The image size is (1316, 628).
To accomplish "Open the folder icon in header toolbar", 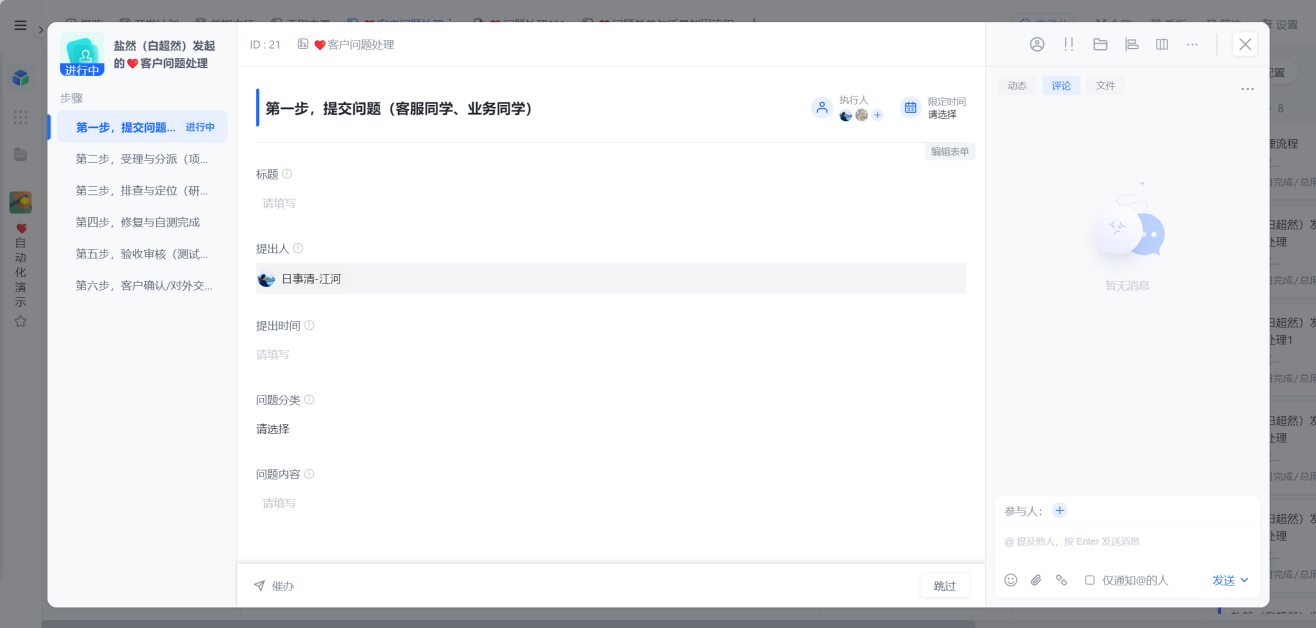I will tap(1100, 44).
